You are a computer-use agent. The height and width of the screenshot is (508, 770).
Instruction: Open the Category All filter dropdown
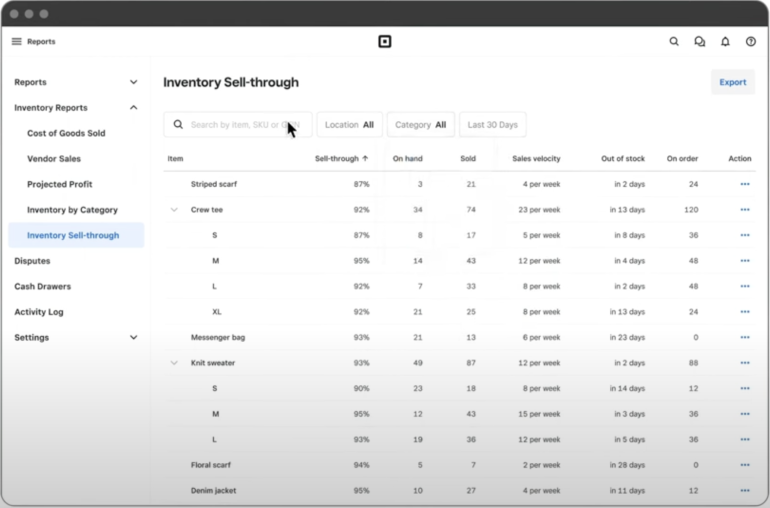tap(420, 125)
